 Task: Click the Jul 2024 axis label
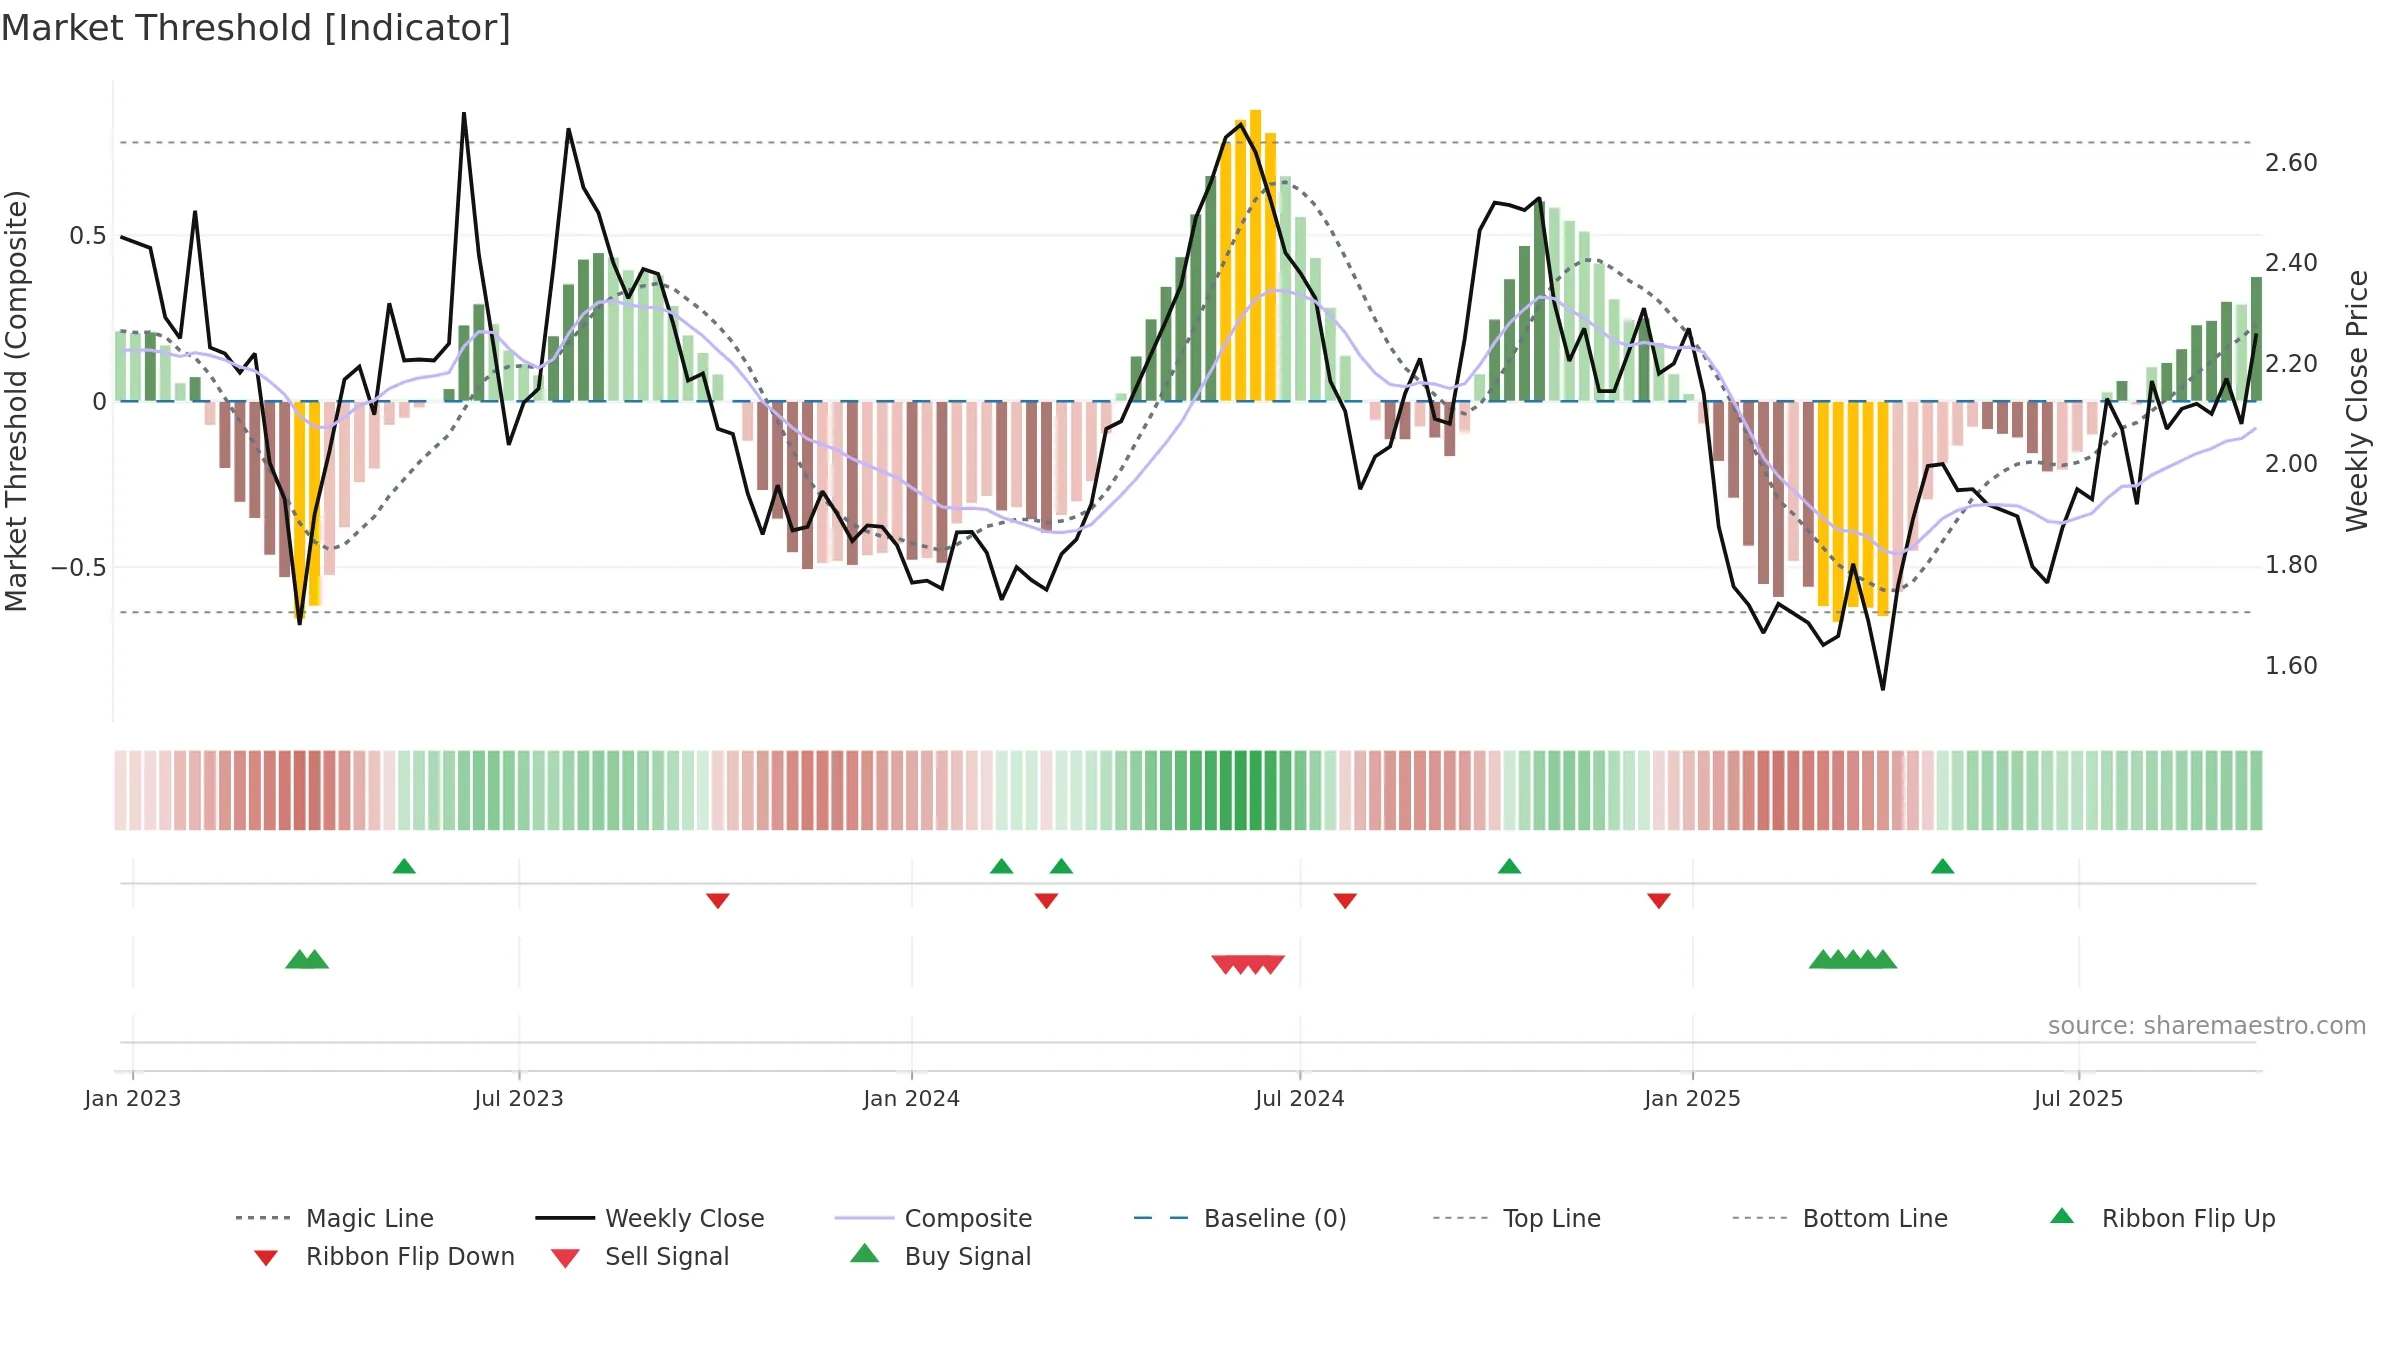pos(1300,1098)
